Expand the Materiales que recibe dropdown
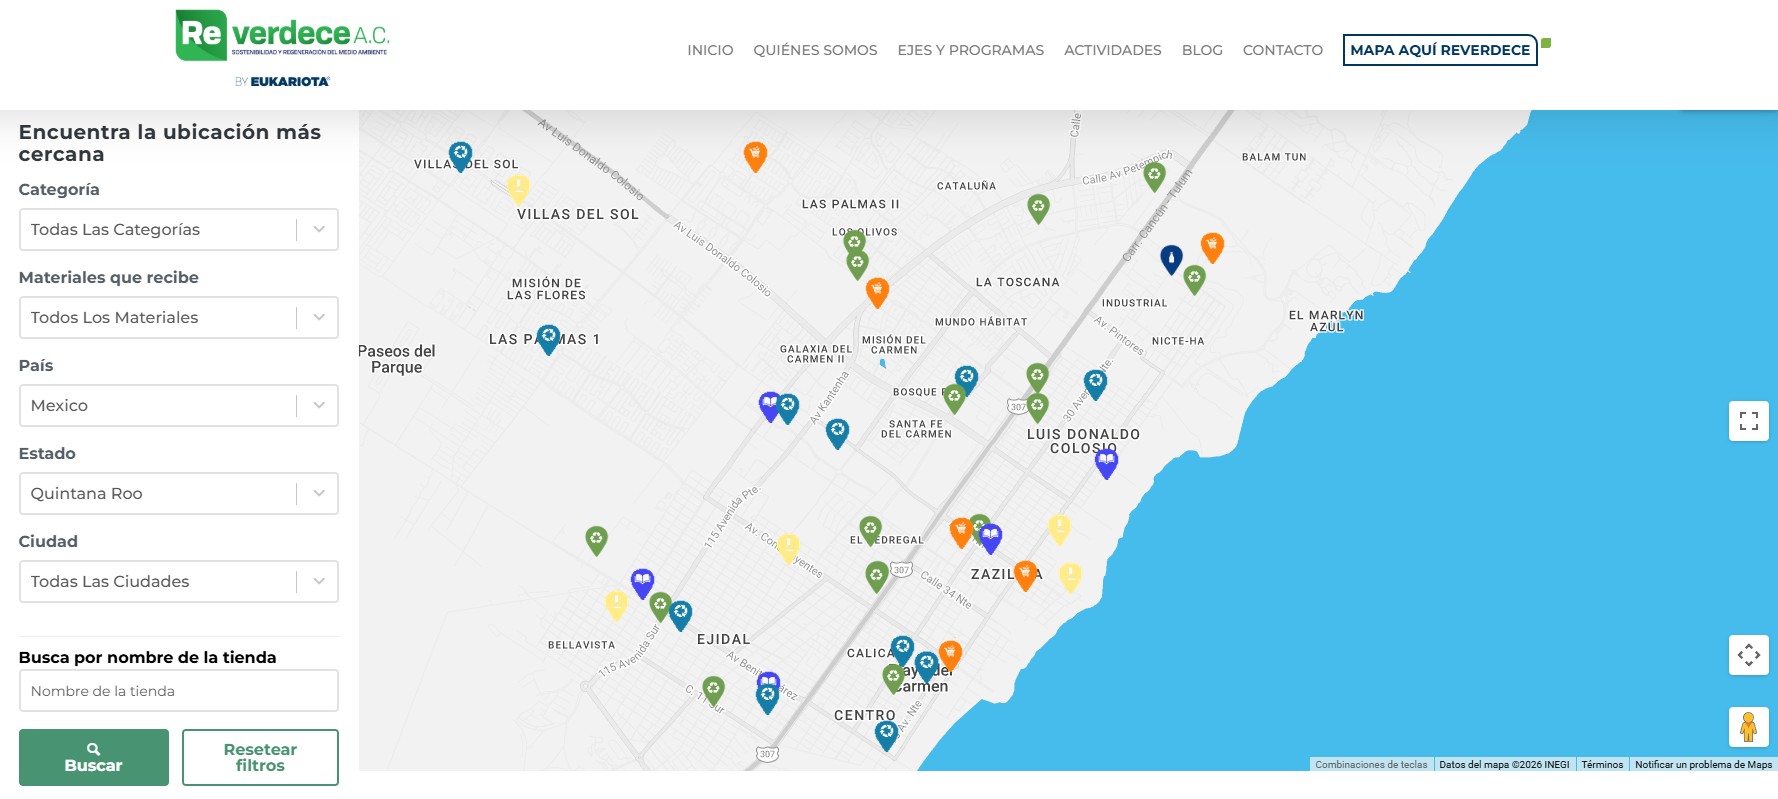This screenshot has height=799, width=1778. 178,317
